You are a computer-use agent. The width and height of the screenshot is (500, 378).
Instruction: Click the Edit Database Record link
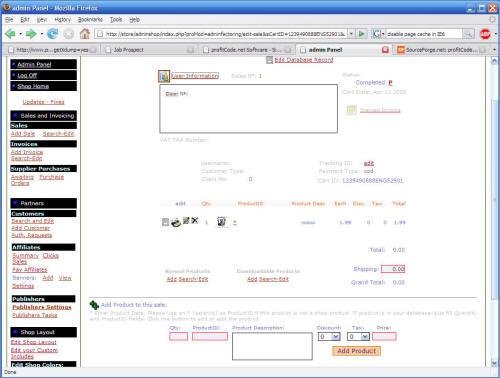[x=304, y=60]
